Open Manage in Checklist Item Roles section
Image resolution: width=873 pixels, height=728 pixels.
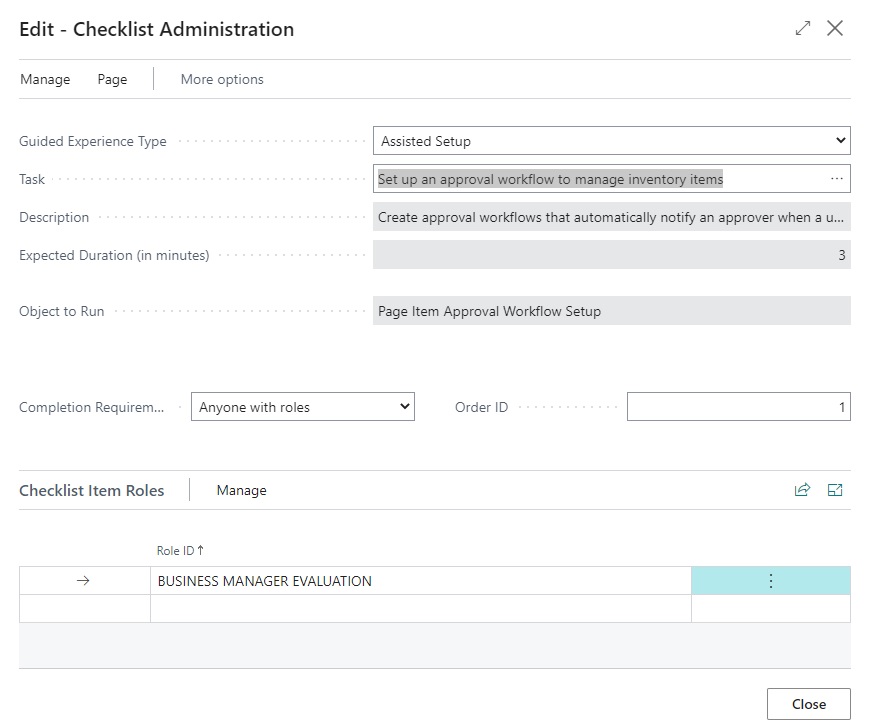coord(241,490)
